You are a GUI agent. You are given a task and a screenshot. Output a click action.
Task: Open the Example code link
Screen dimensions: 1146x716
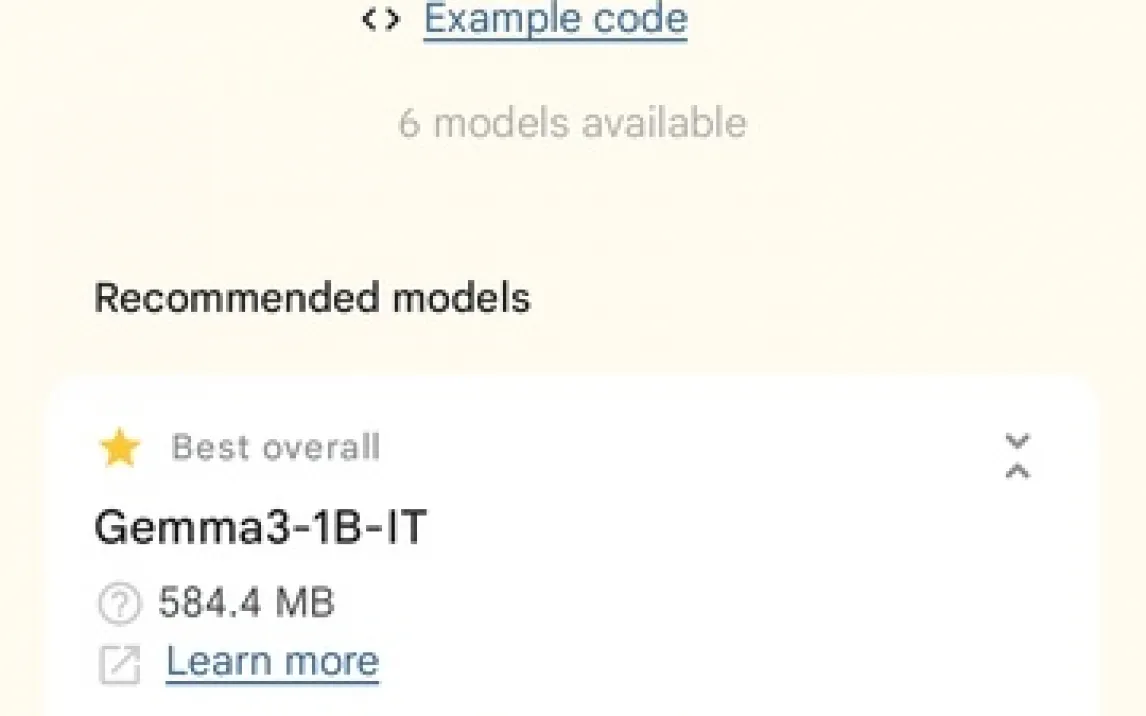(x=555, y=18)
